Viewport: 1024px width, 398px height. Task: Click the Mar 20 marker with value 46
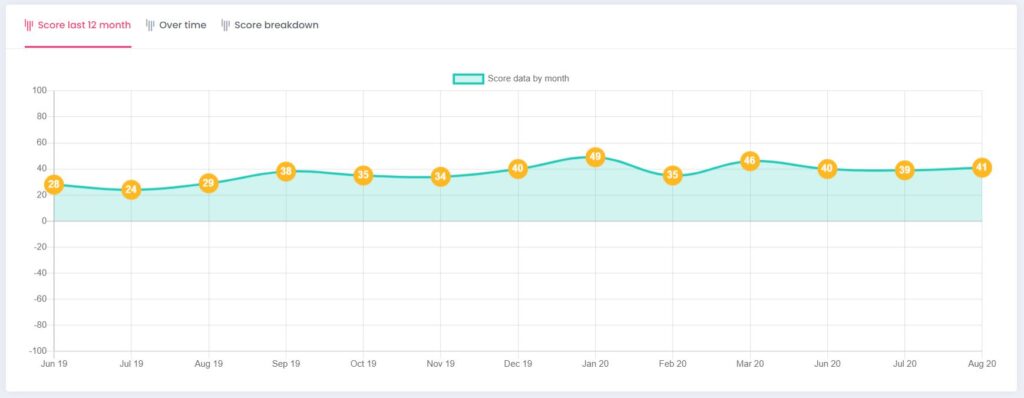pyautogui.click(x=750, y=161)
